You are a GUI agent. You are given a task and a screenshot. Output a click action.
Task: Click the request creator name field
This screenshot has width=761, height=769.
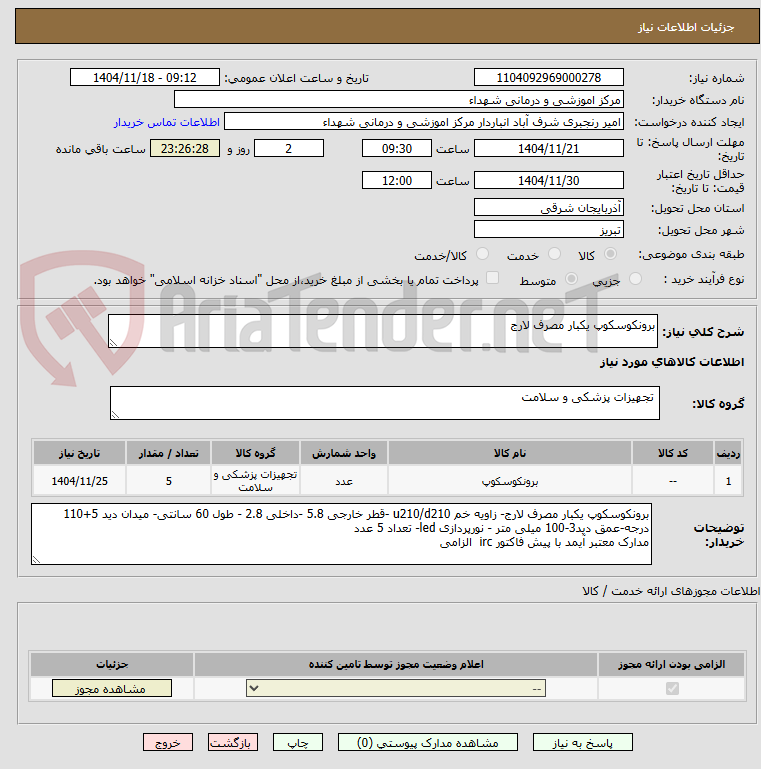424,122
